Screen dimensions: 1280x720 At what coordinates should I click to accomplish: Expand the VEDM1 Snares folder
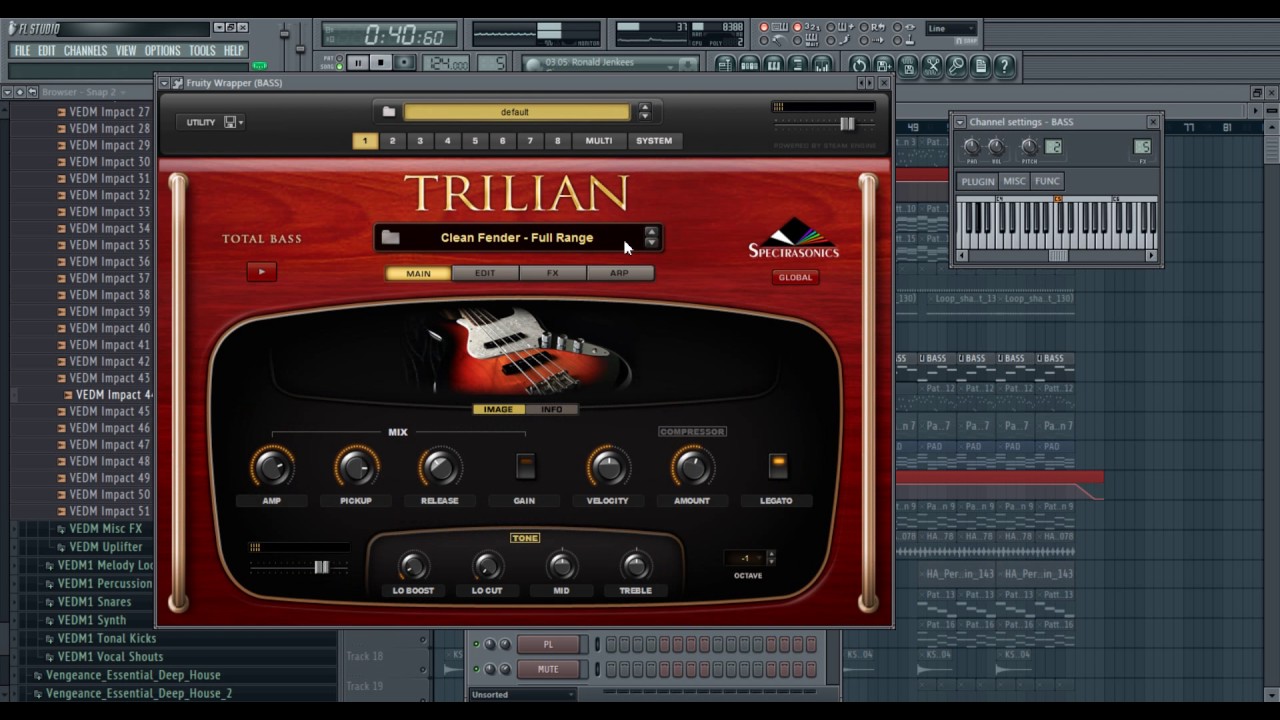(x=94, y=602)
